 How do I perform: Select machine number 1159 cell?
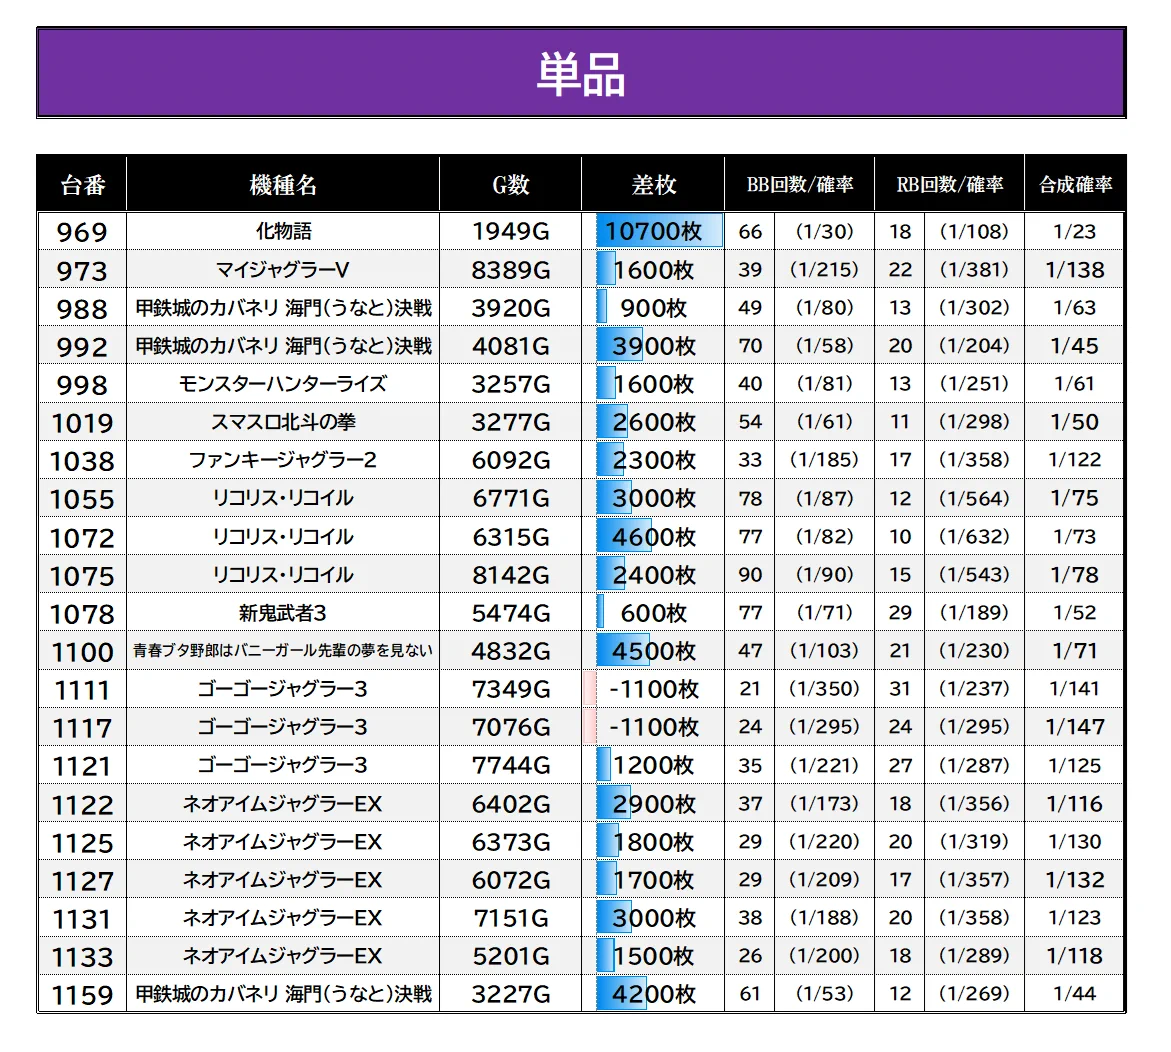point(82,995)
